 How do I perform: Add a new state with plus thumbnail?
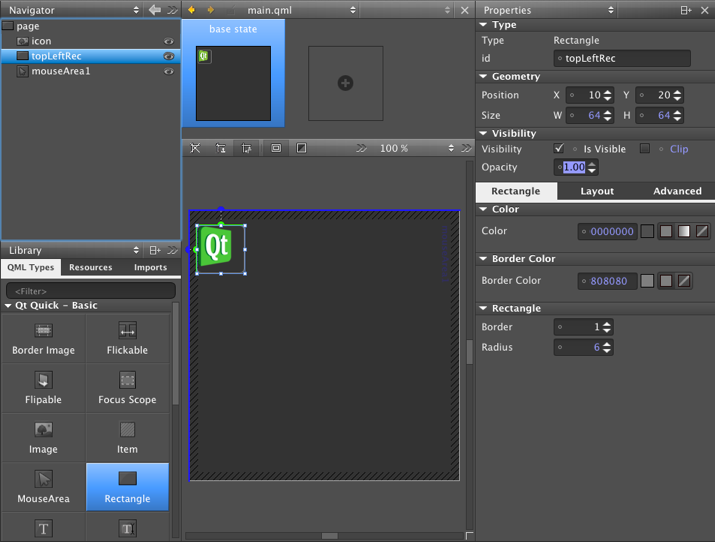point(345,83)
